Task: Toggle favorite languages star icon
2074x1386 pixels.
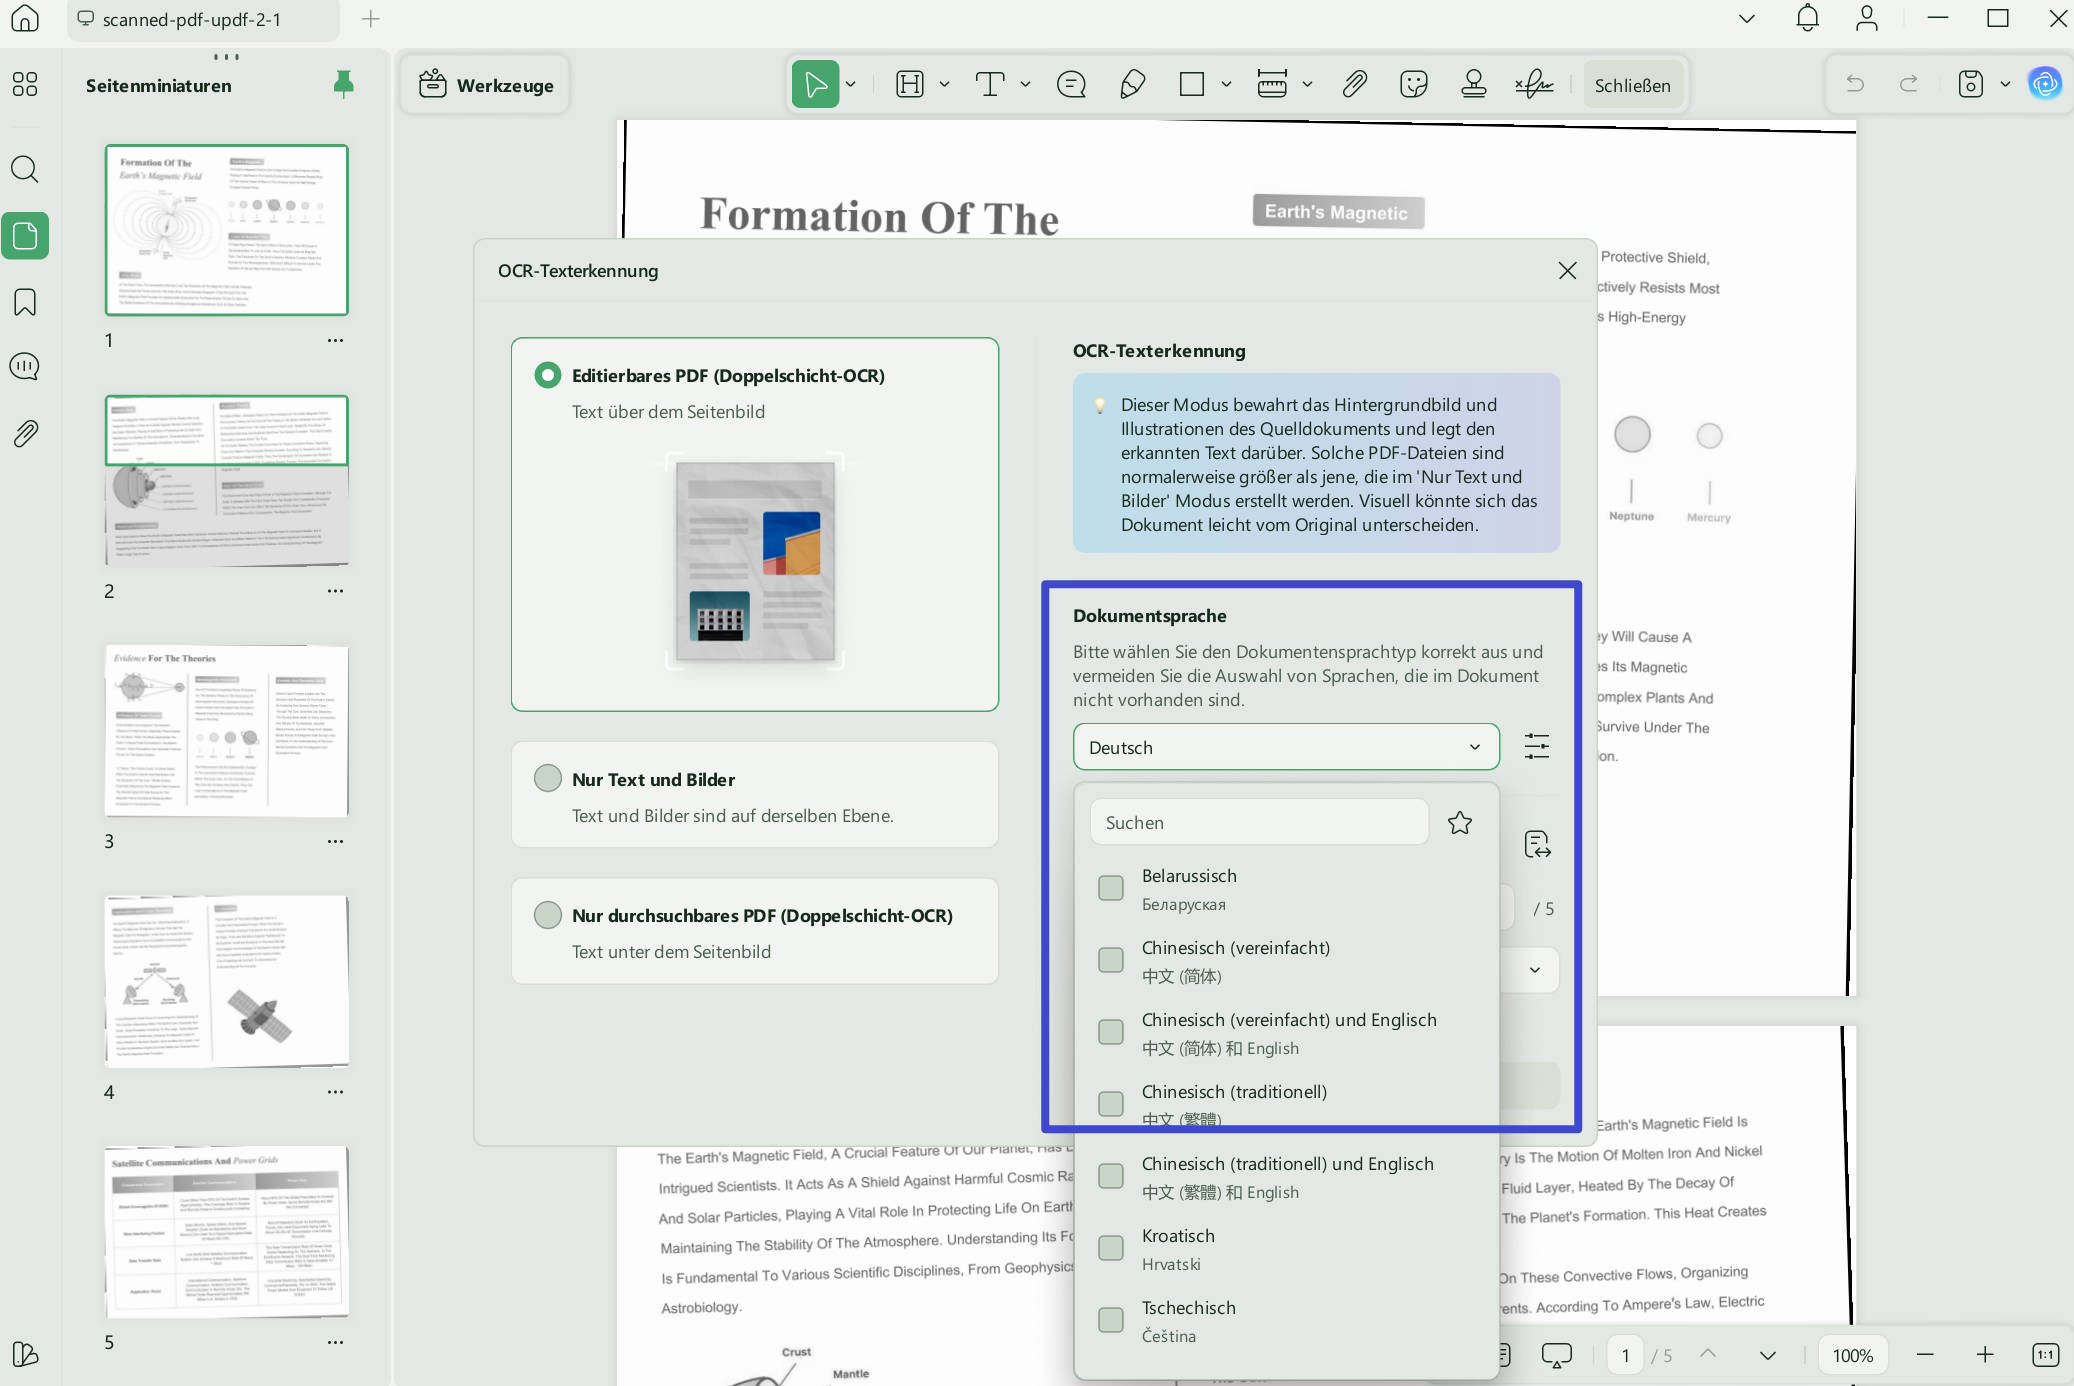Action: pyautogui.click(x=1460, y=823)
